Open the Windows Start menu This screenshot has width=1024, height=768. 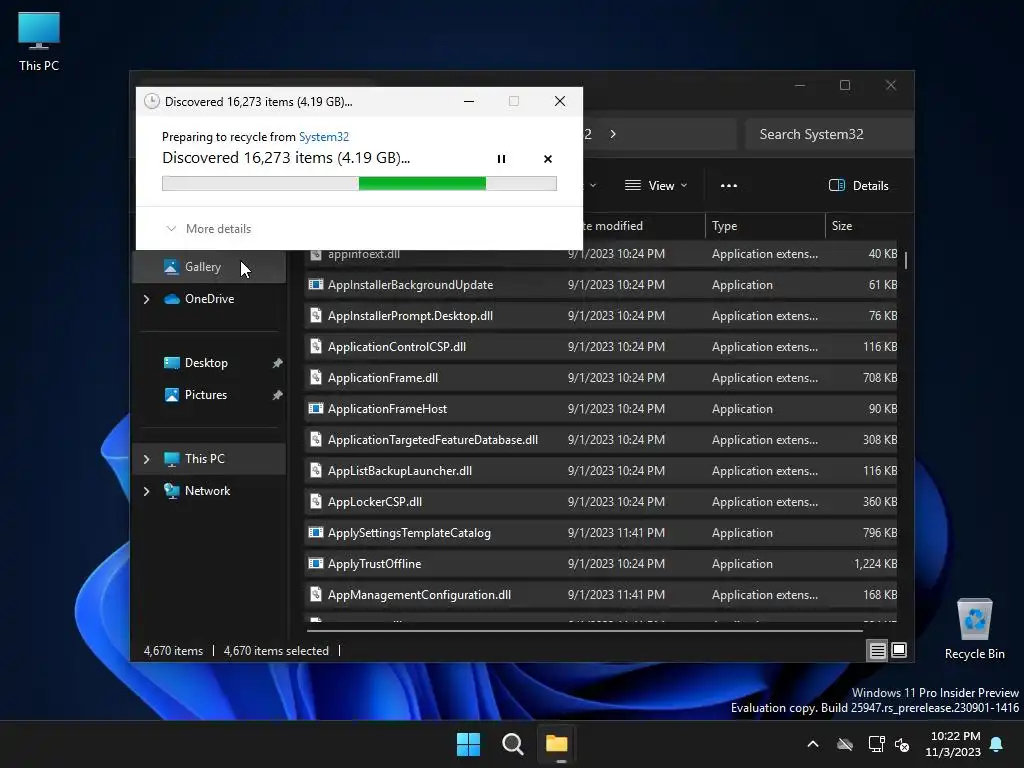(x=468, y=744)
